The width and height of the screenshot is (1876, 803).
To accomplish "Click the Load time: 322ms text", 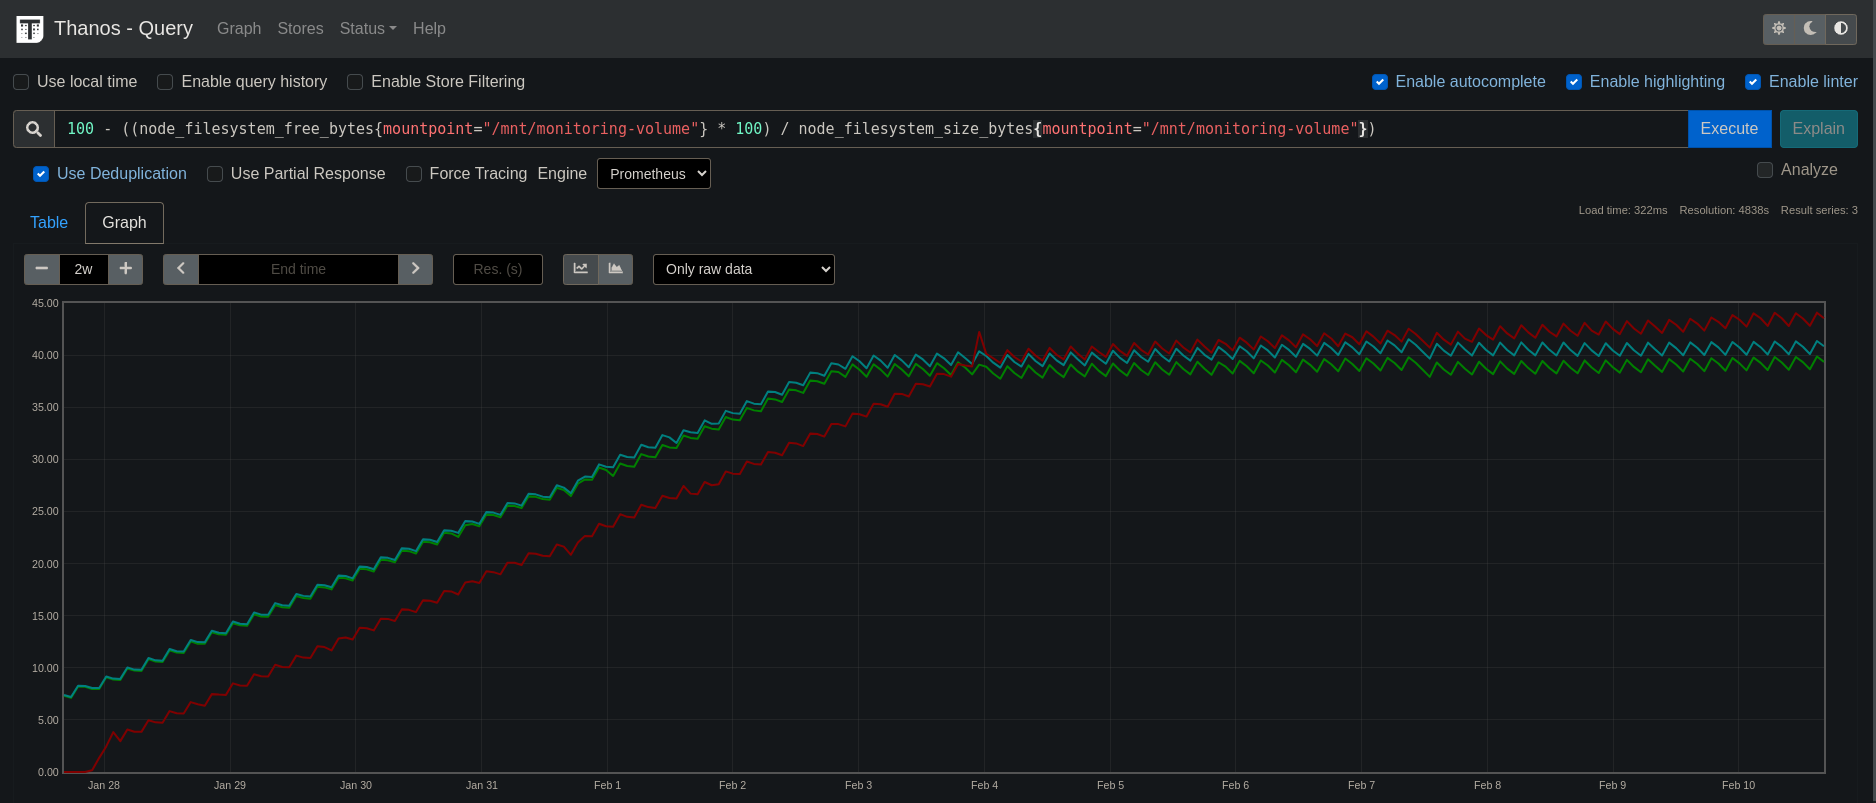I will [x=1623, y=210].
